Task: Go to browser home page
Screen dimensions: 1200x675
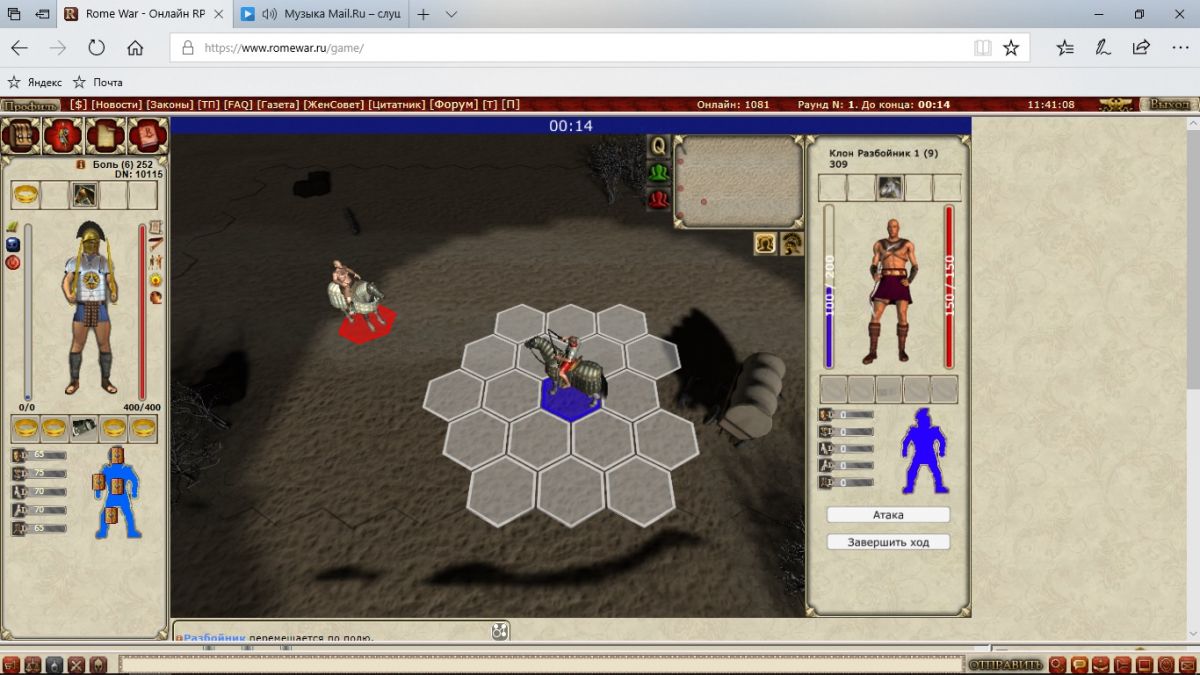Action: [x=135, y=47]
